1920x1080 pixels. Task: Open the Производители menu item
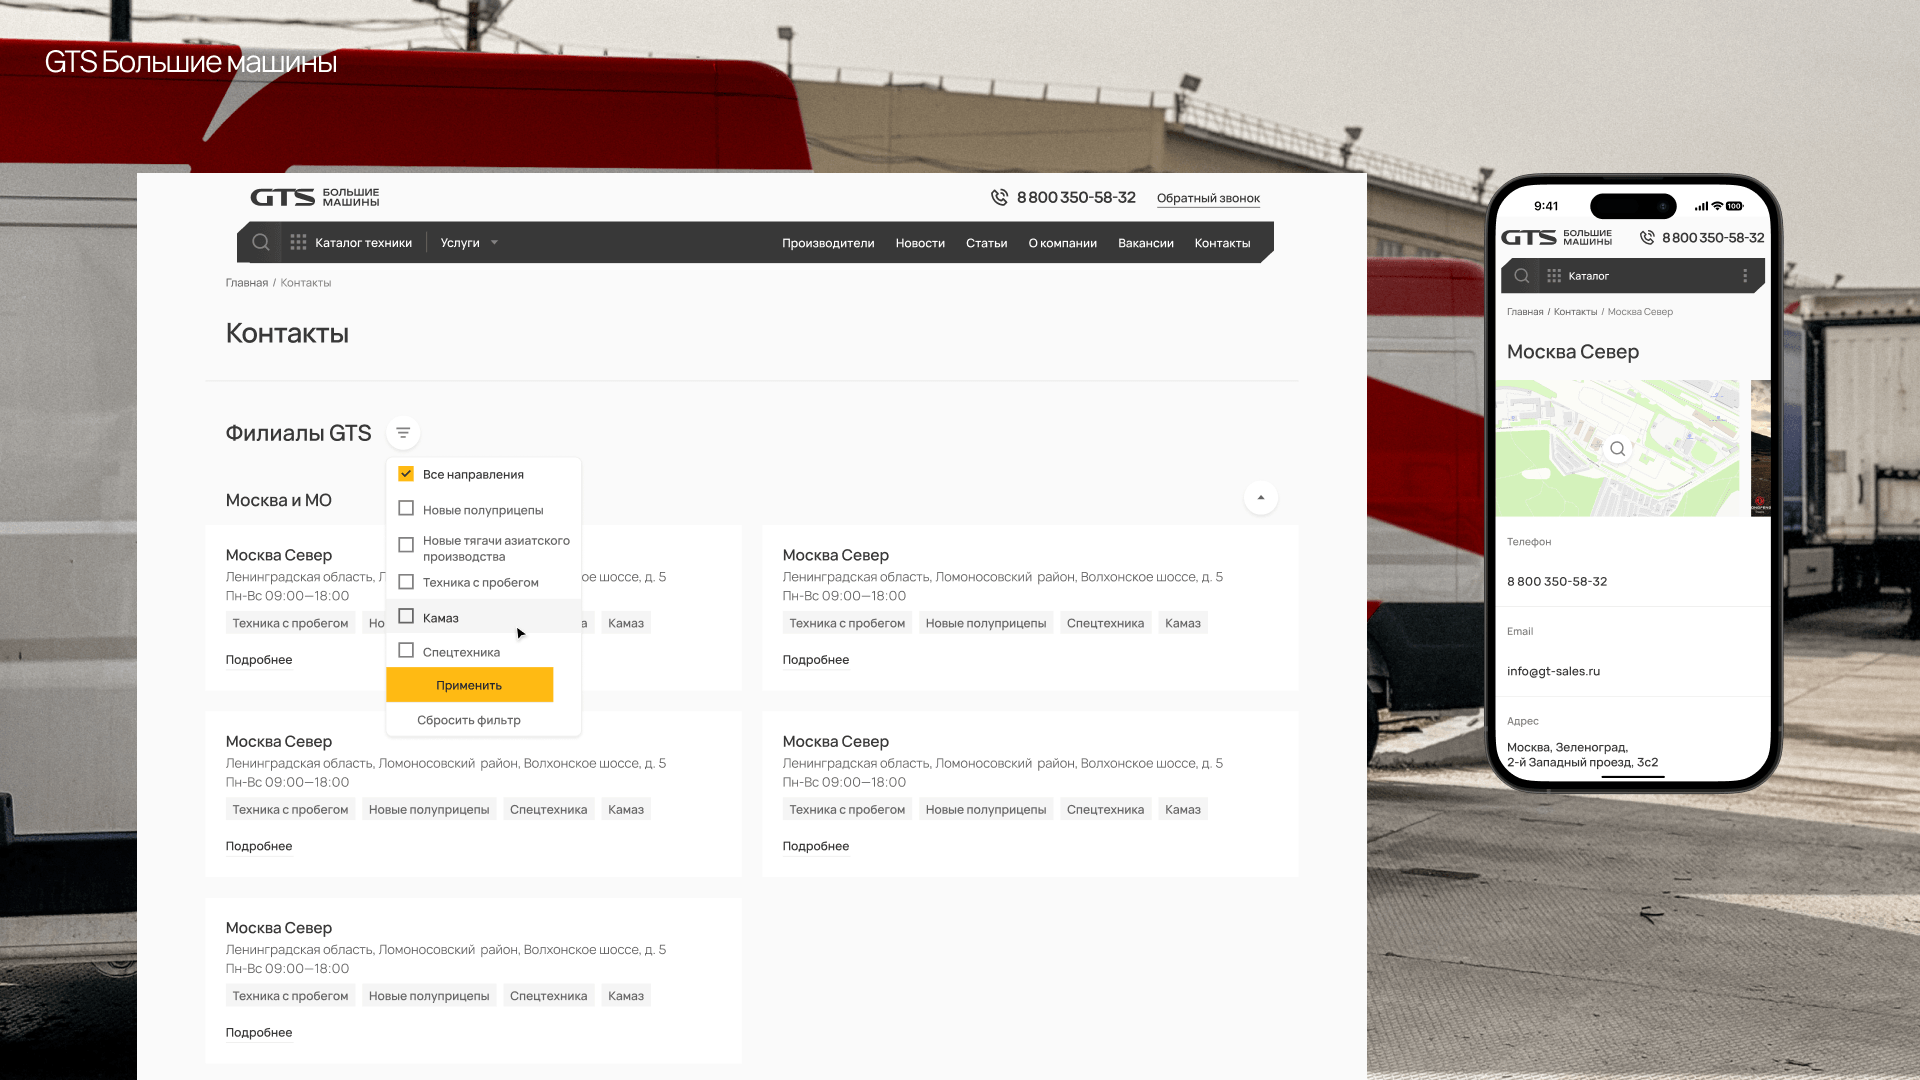(x=828, y=243)
